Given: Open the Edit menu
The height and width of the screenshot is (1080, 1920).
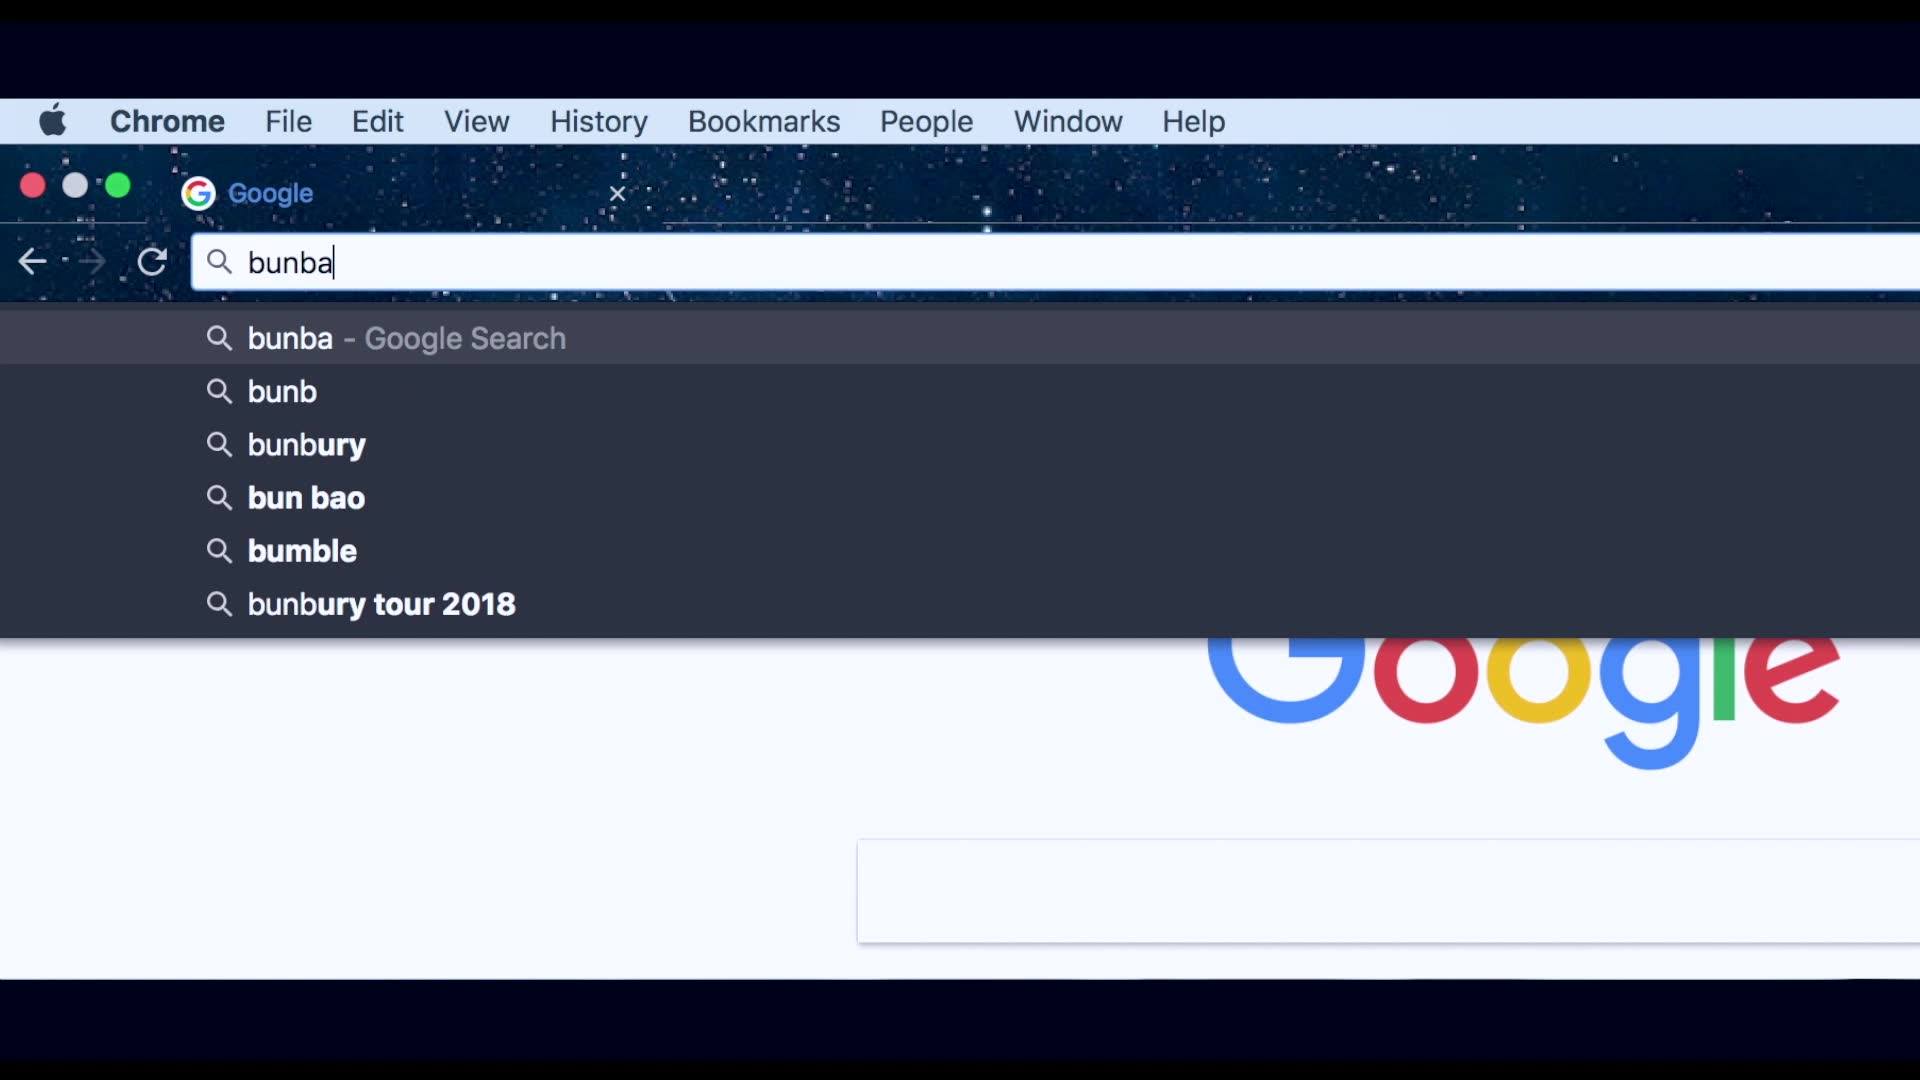Looking at the screenshot, I should (x=377, y=121).
